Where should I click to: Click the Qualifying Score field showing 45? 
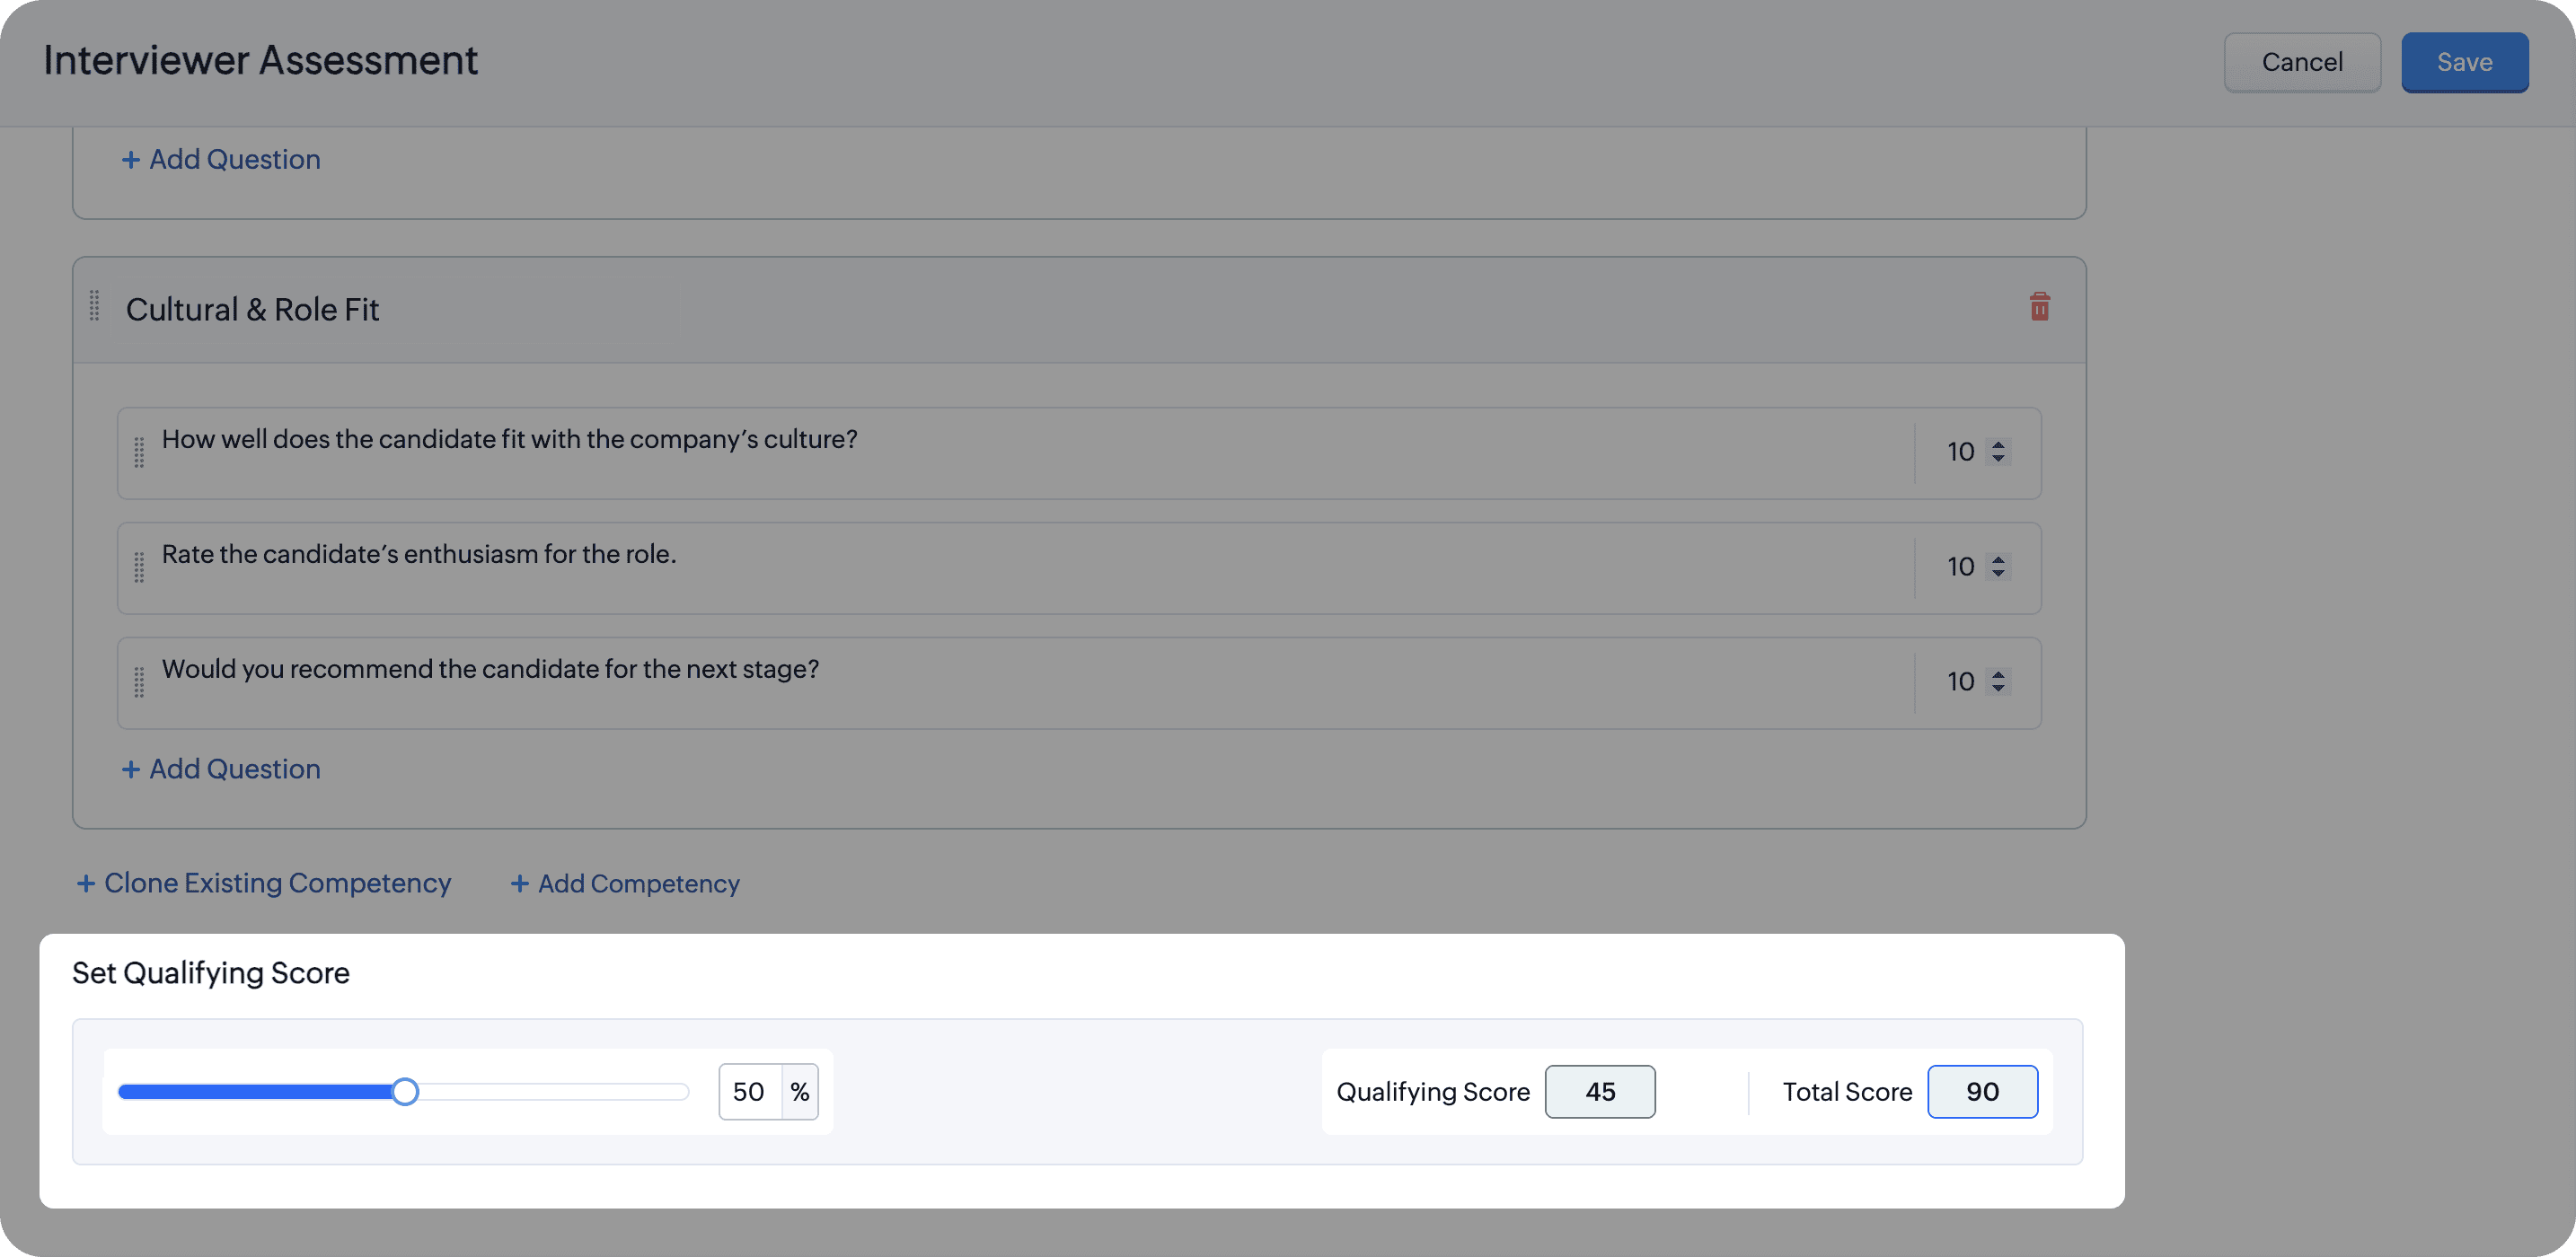click(1599, 1092)
